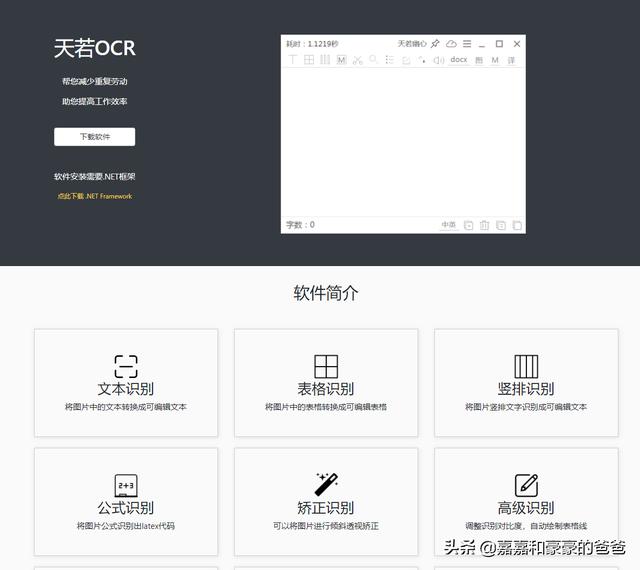640x570 pixels.
Task: Click the T text recognition toolbar icon
Action: [x=292, y=60]
